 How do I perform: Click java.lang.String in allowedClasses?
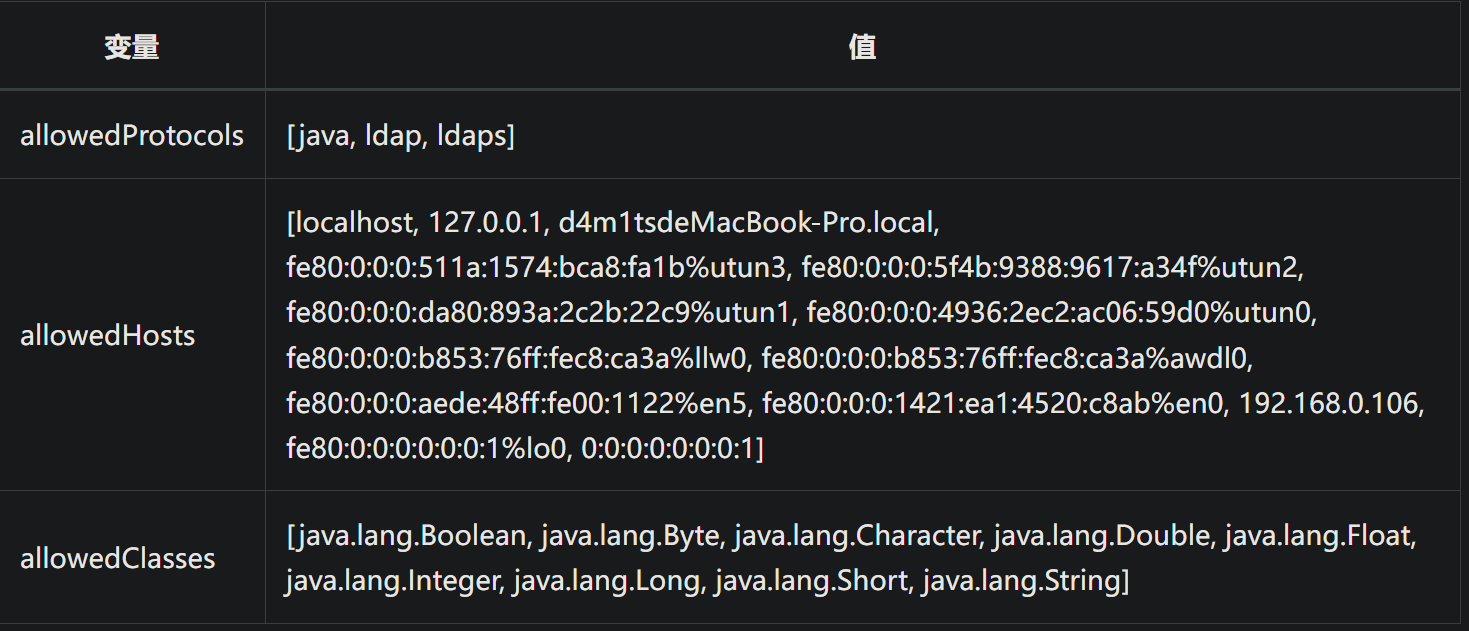coord(1024,580)
